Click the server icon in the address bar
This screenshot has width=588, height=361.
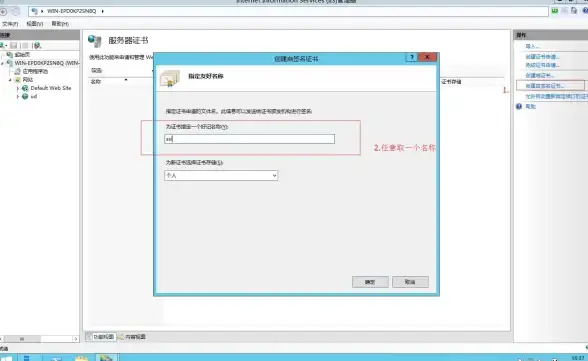pos(34,11)
